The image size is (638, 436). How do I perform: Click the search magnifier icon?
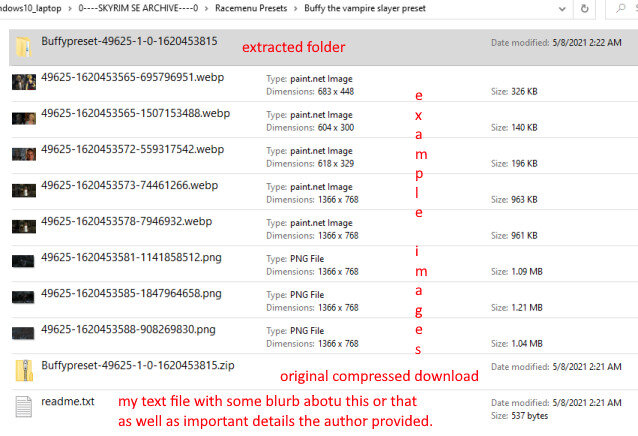(621, 8)
